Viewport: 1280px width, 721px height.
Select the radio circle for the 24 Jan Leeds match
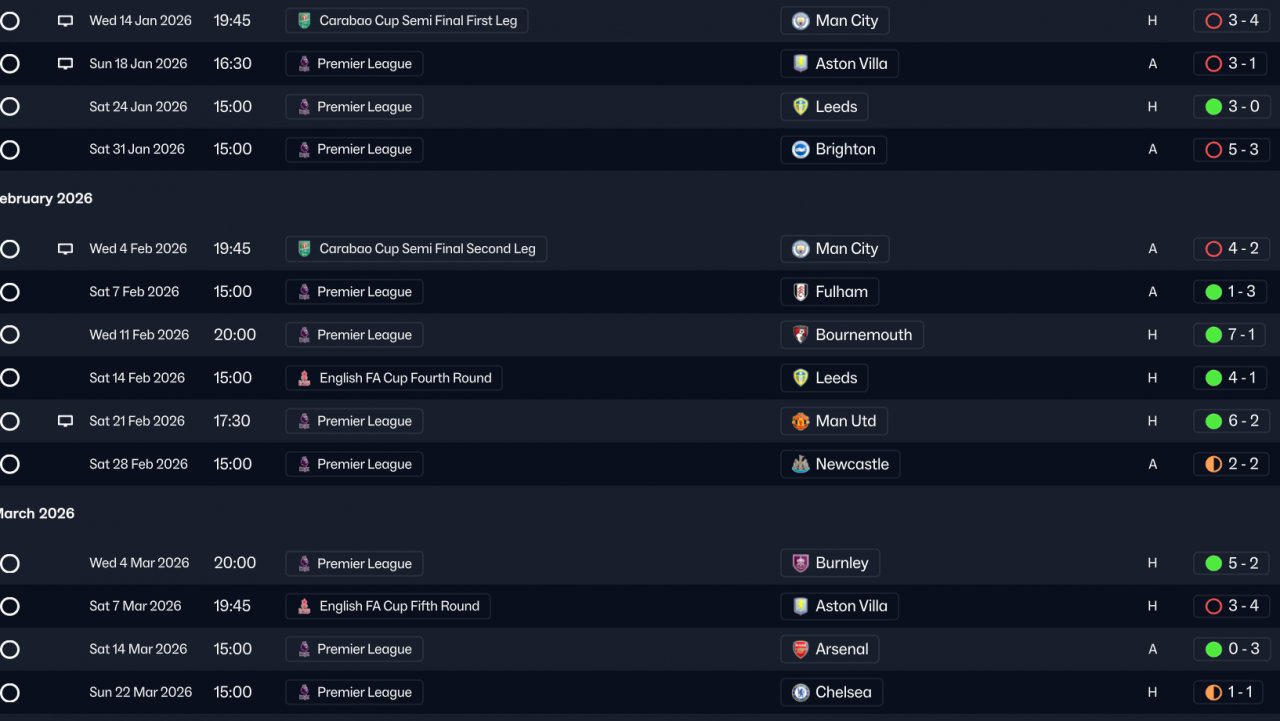point(10,107)
